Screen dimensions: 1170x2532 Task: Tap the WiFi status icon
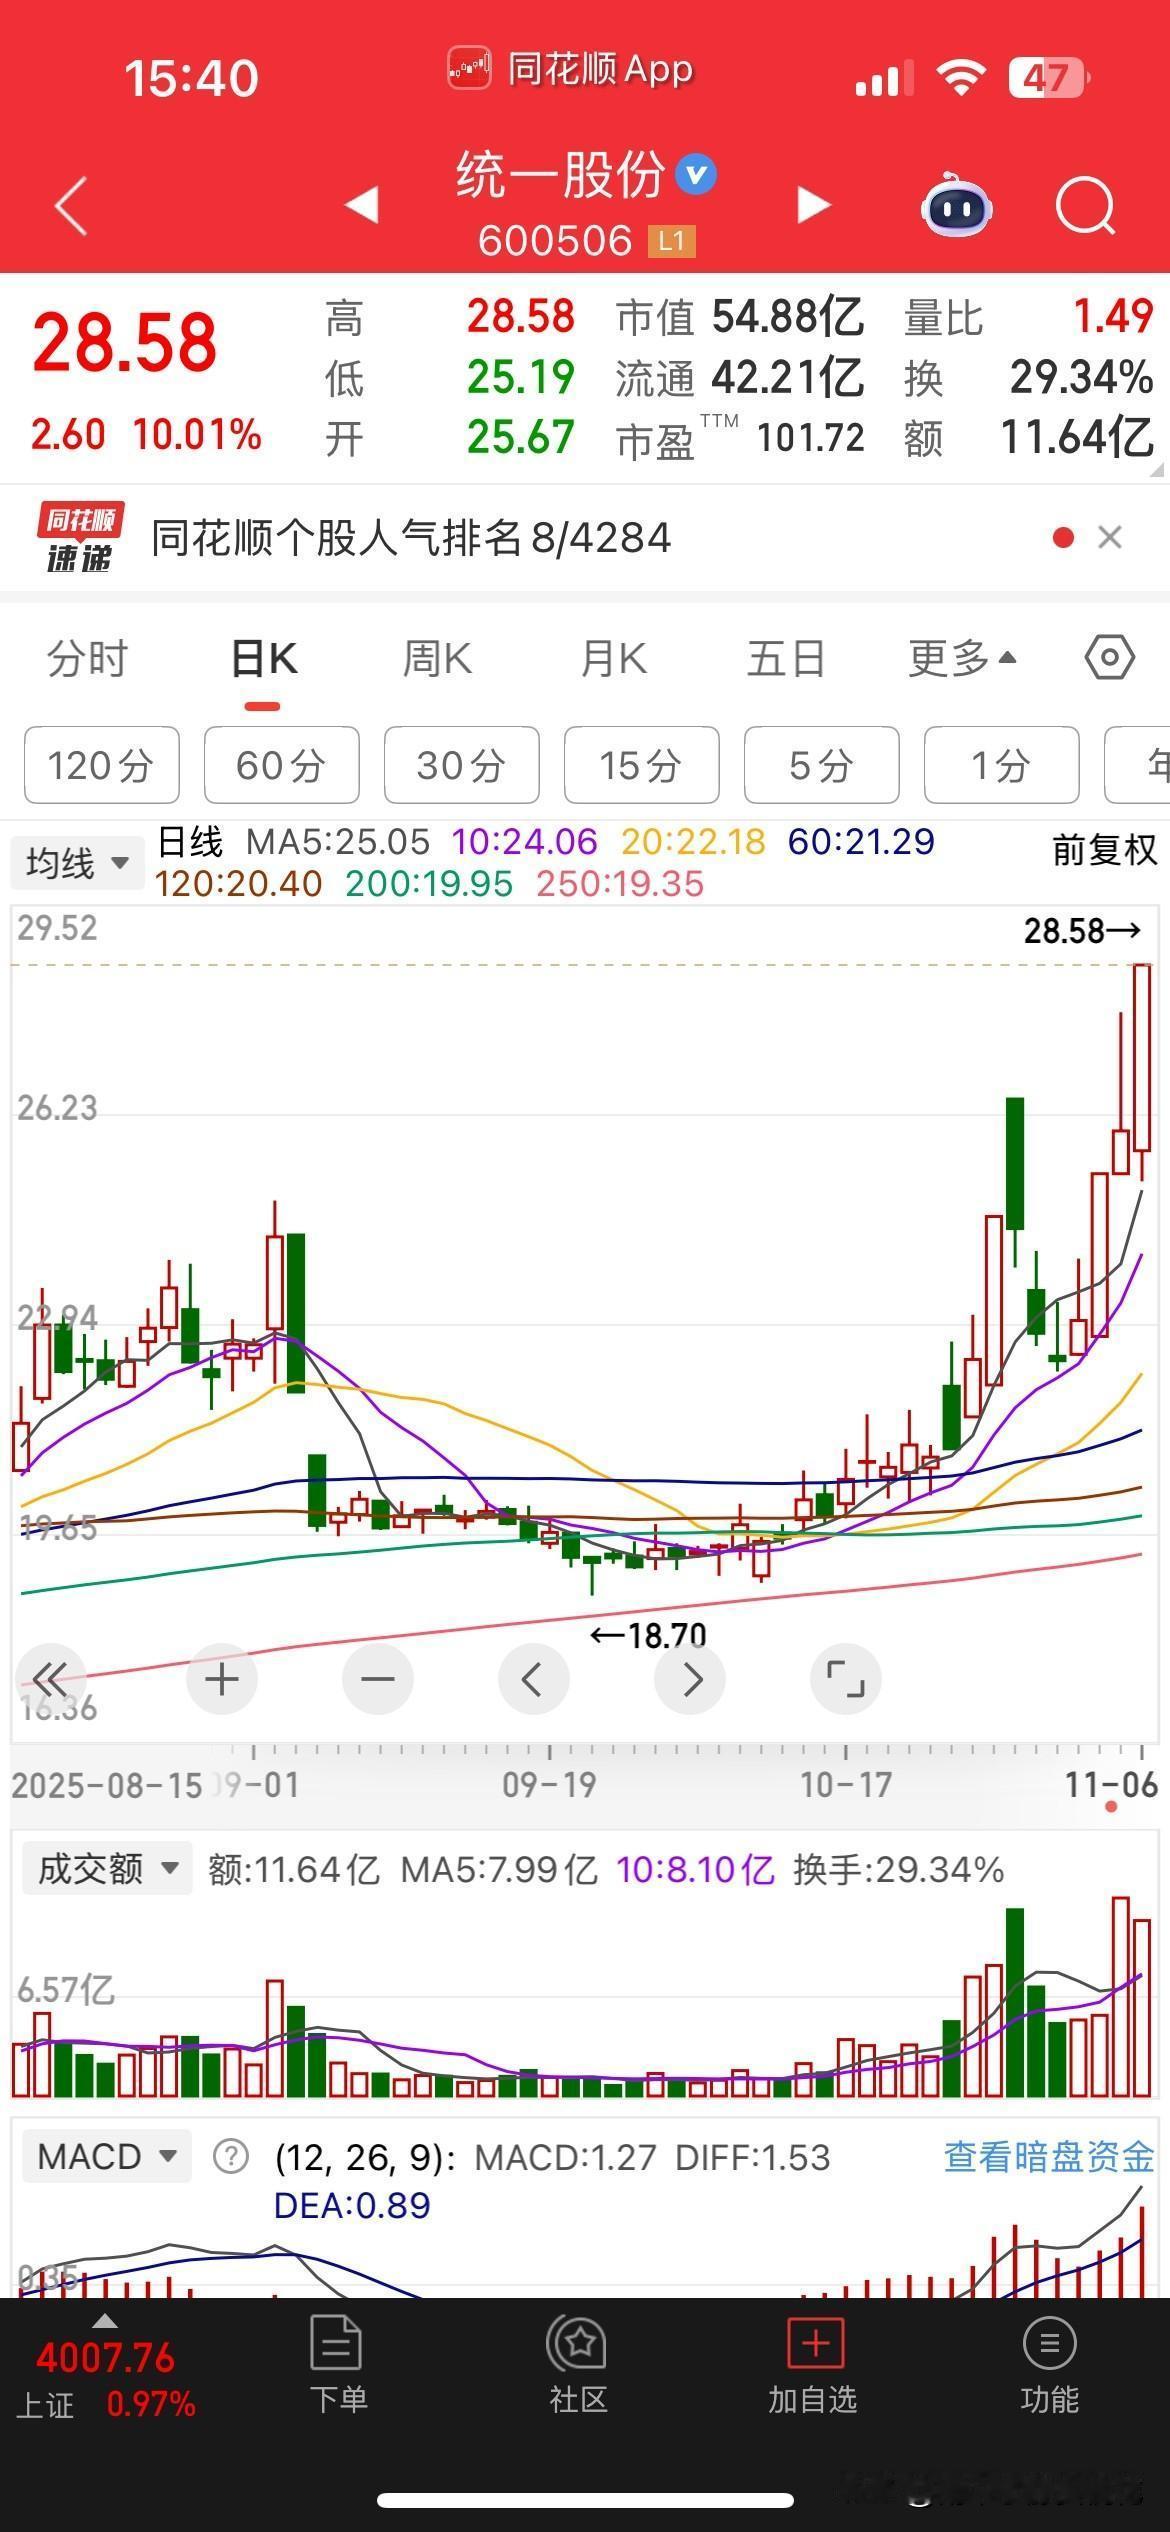coord(960,78)
